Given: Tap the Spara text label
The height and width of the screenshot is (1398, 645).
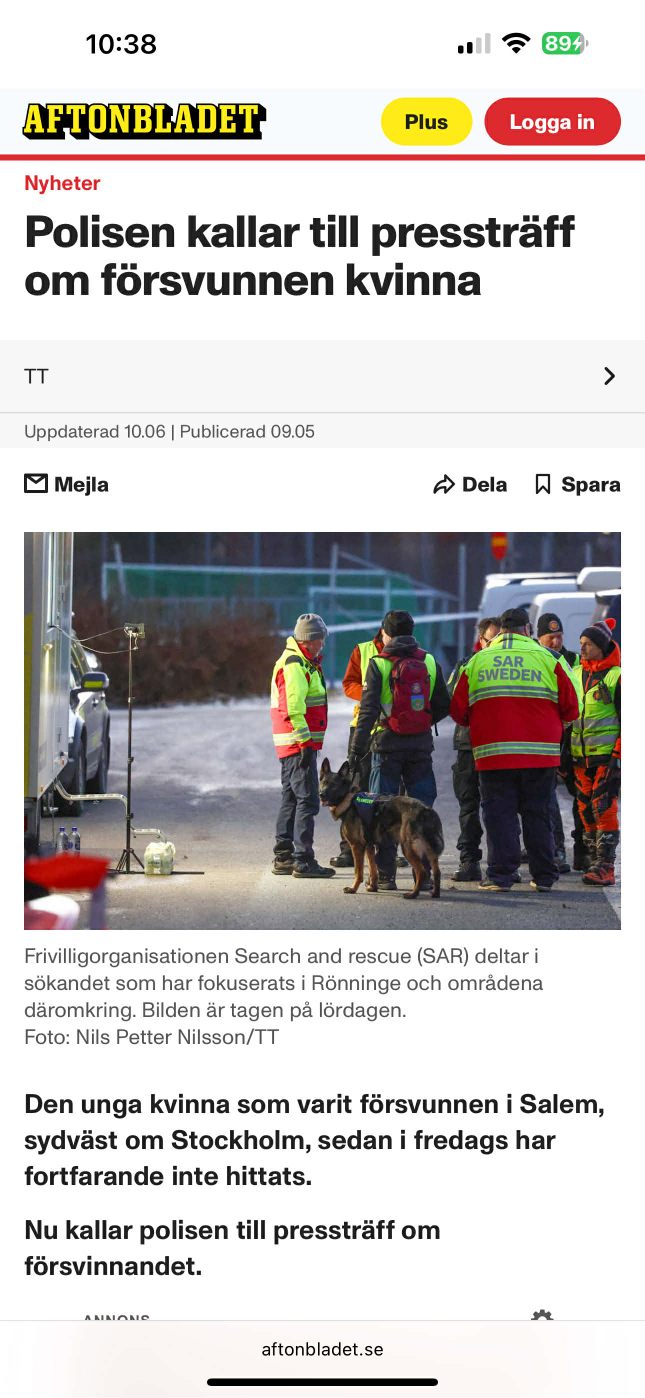Looking at the screenshot, I should [591, 485].
